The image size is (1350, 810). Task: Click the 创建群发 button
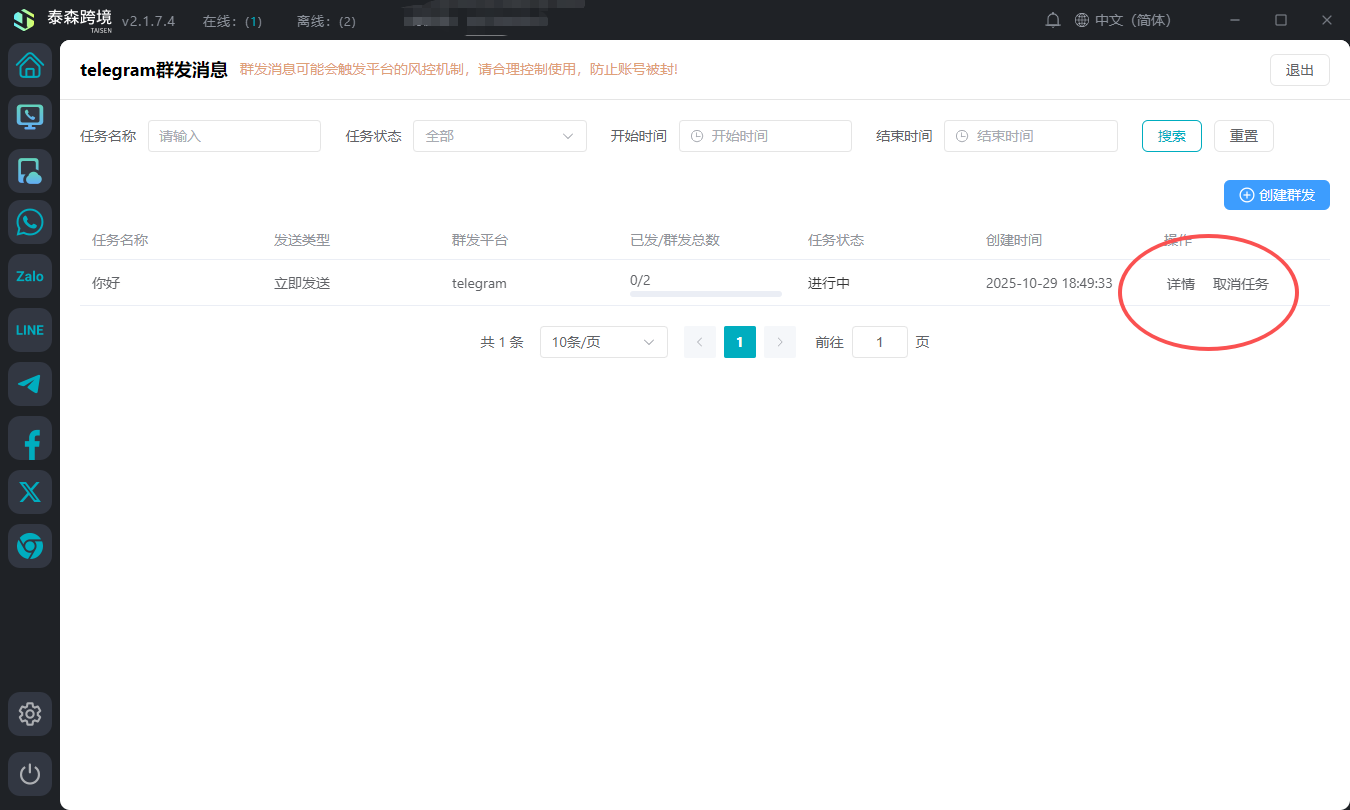(1276, 195)
